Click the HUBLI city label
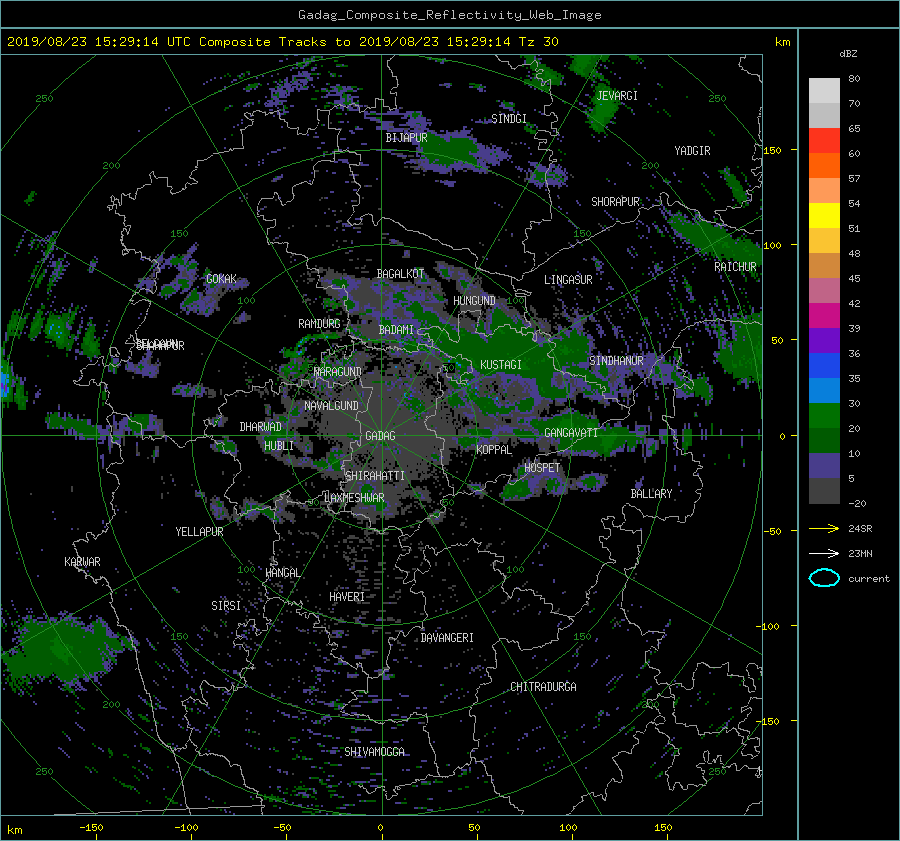The image size is (900, 841). click(279, 446)
